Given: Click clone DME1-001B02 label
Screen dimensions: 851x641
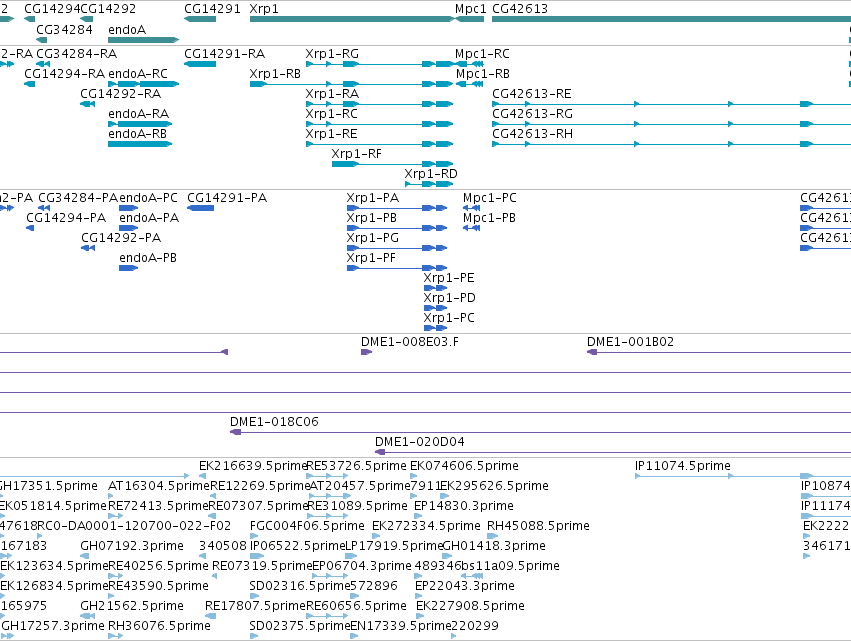Looking at the screenshot, I should [x=630, y=342].
